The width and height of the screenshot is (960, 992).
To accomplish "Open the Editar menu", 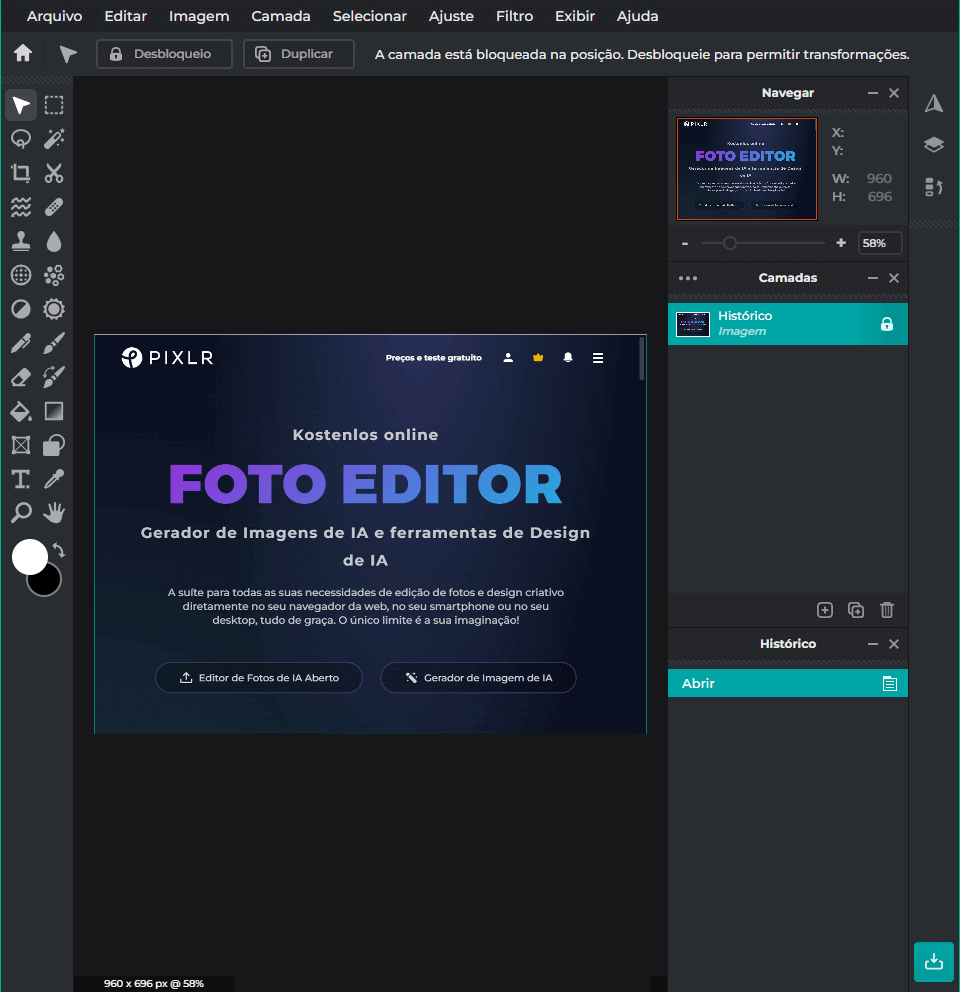I will click(x=125, y=16).
